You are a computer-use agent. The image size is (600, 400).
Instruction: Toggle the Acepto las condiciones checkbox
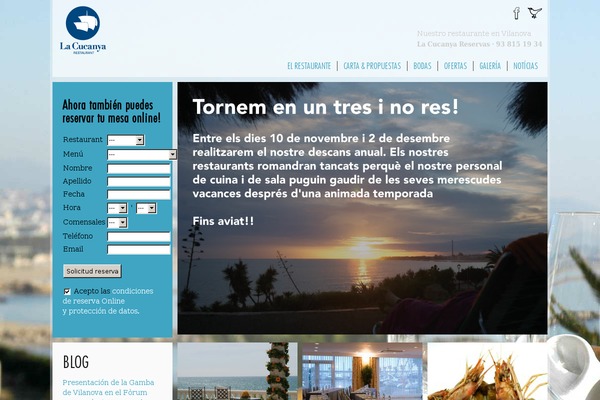pyautogui.click(x=67, y=292)
